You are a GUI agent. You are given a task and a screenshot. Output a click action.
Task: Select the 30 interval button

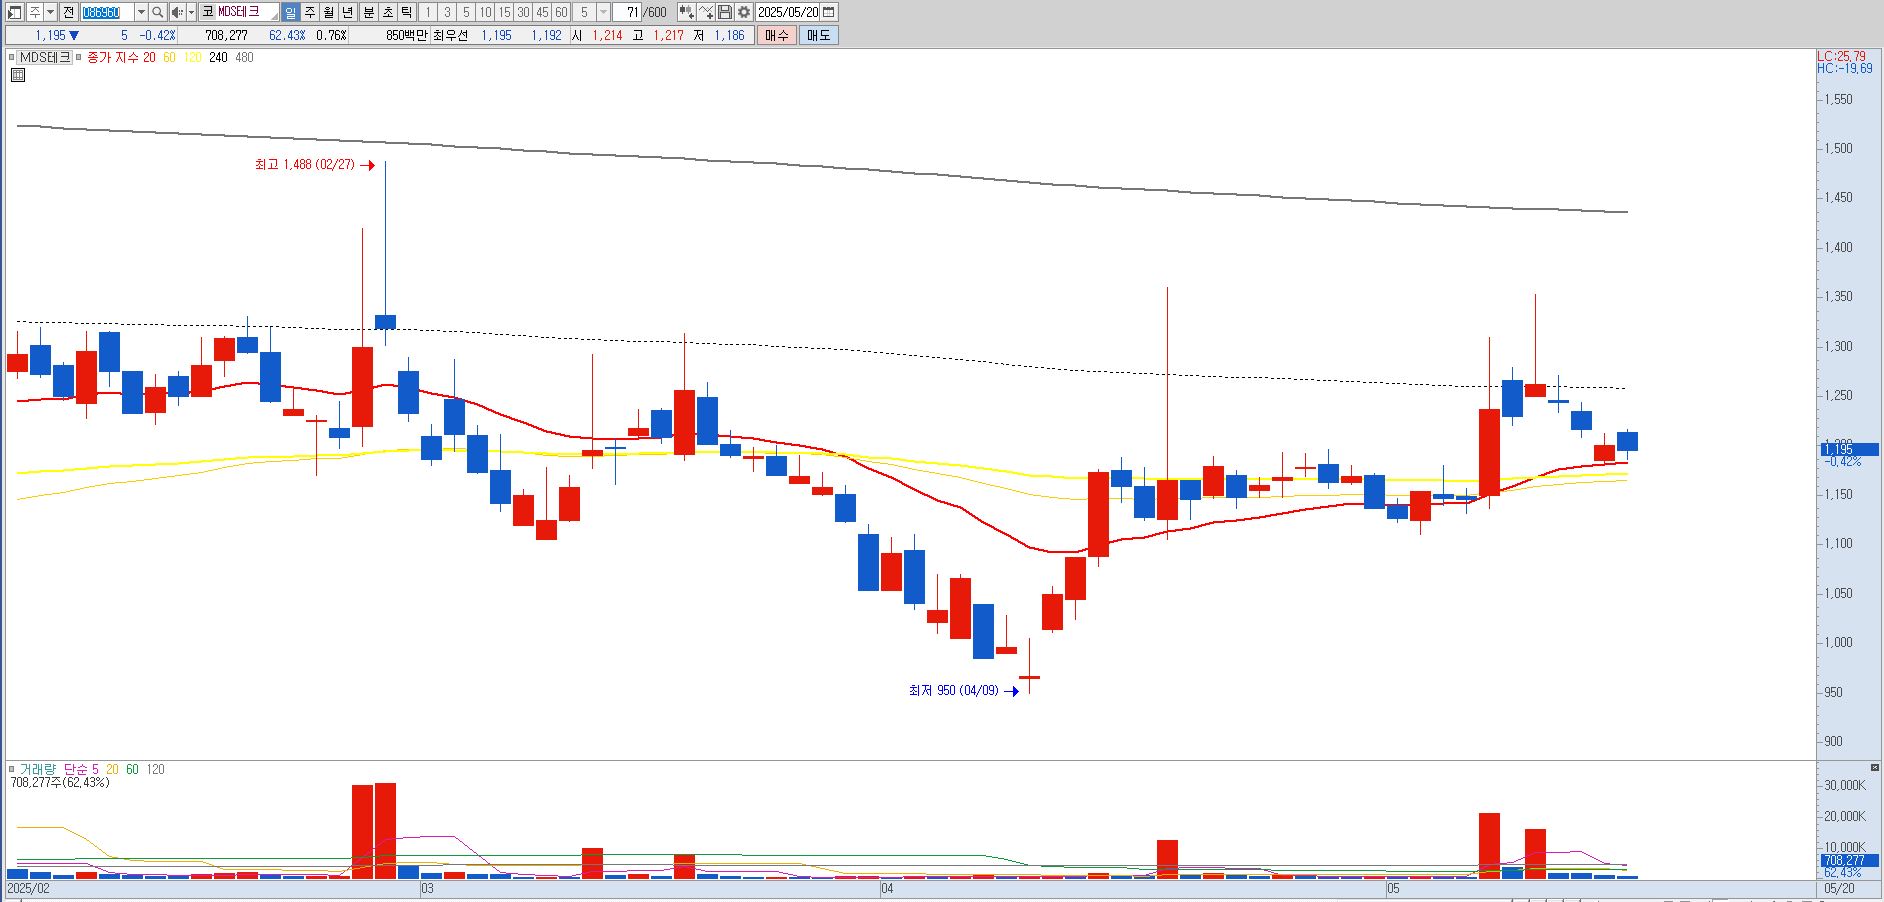pyautogui.click(x=523, y=12)
